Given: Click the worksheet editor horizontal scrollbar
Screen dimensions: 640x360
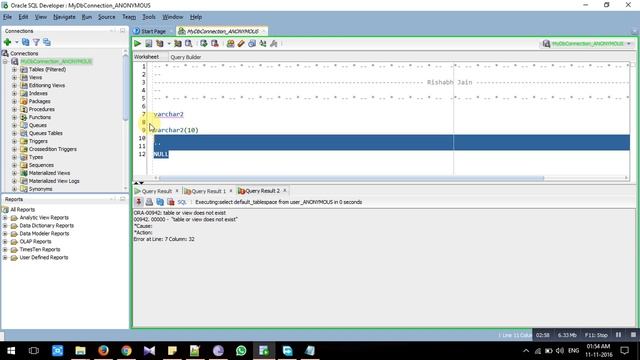Looking at the screenshot, I should [351, 178].
